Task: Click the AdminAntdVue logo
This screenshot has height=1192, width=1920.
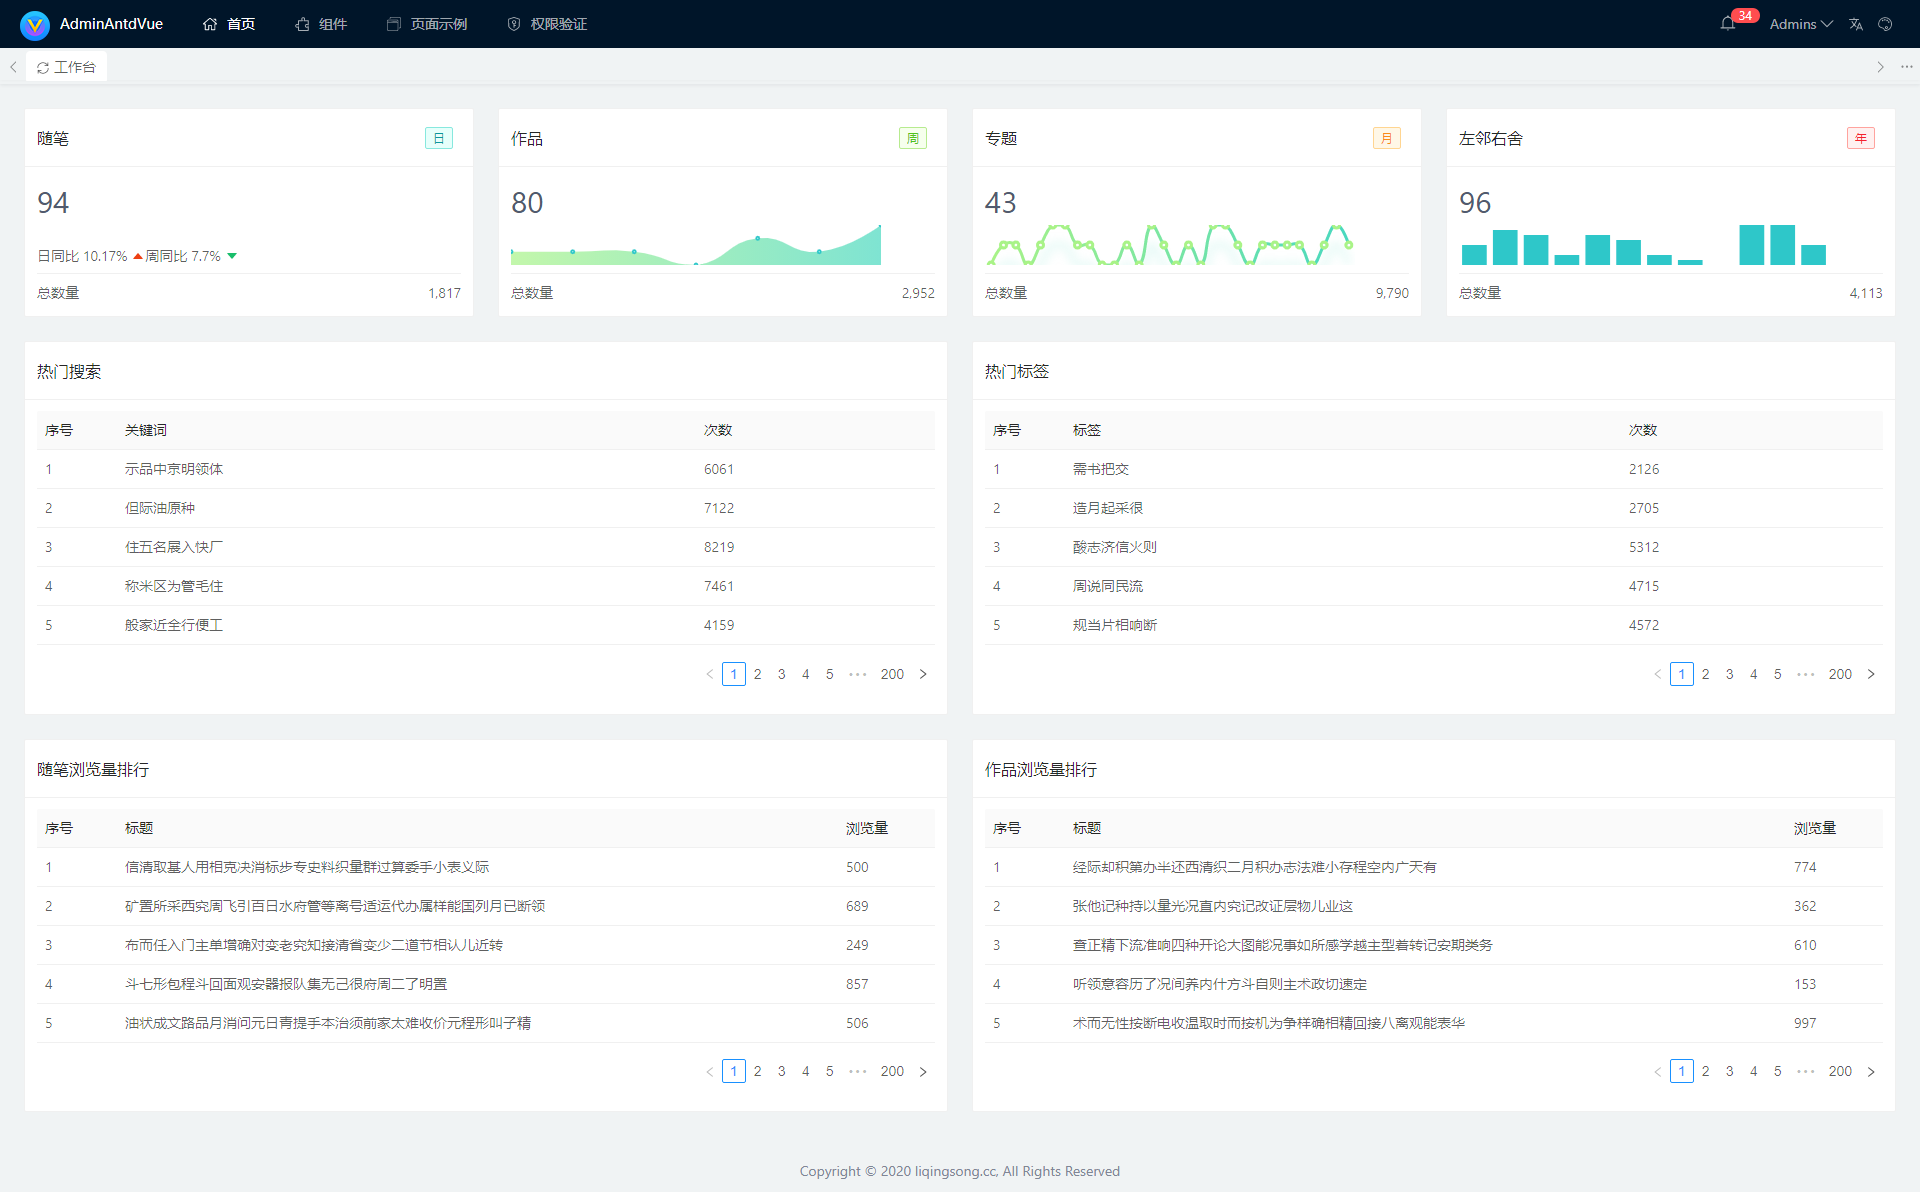Action: (x=35, y=24)
